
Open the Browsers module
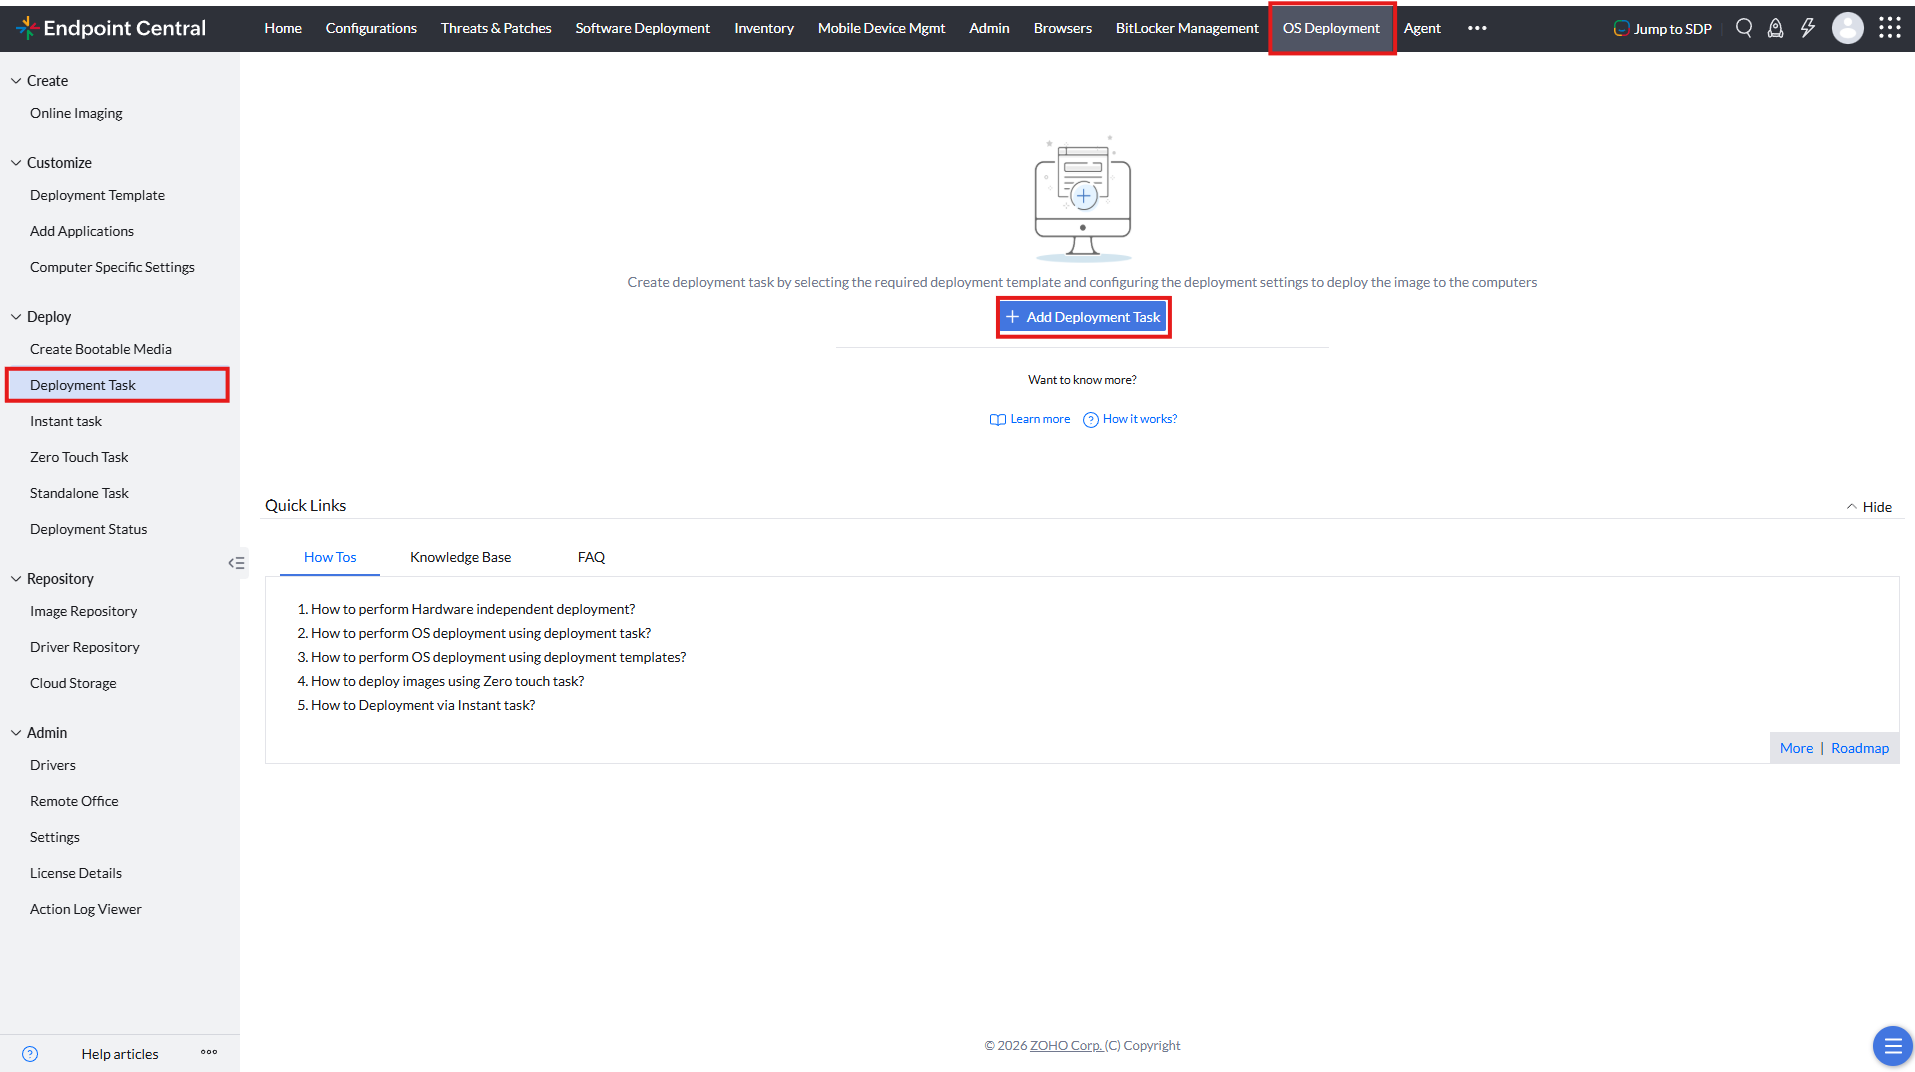point(1063,28)
